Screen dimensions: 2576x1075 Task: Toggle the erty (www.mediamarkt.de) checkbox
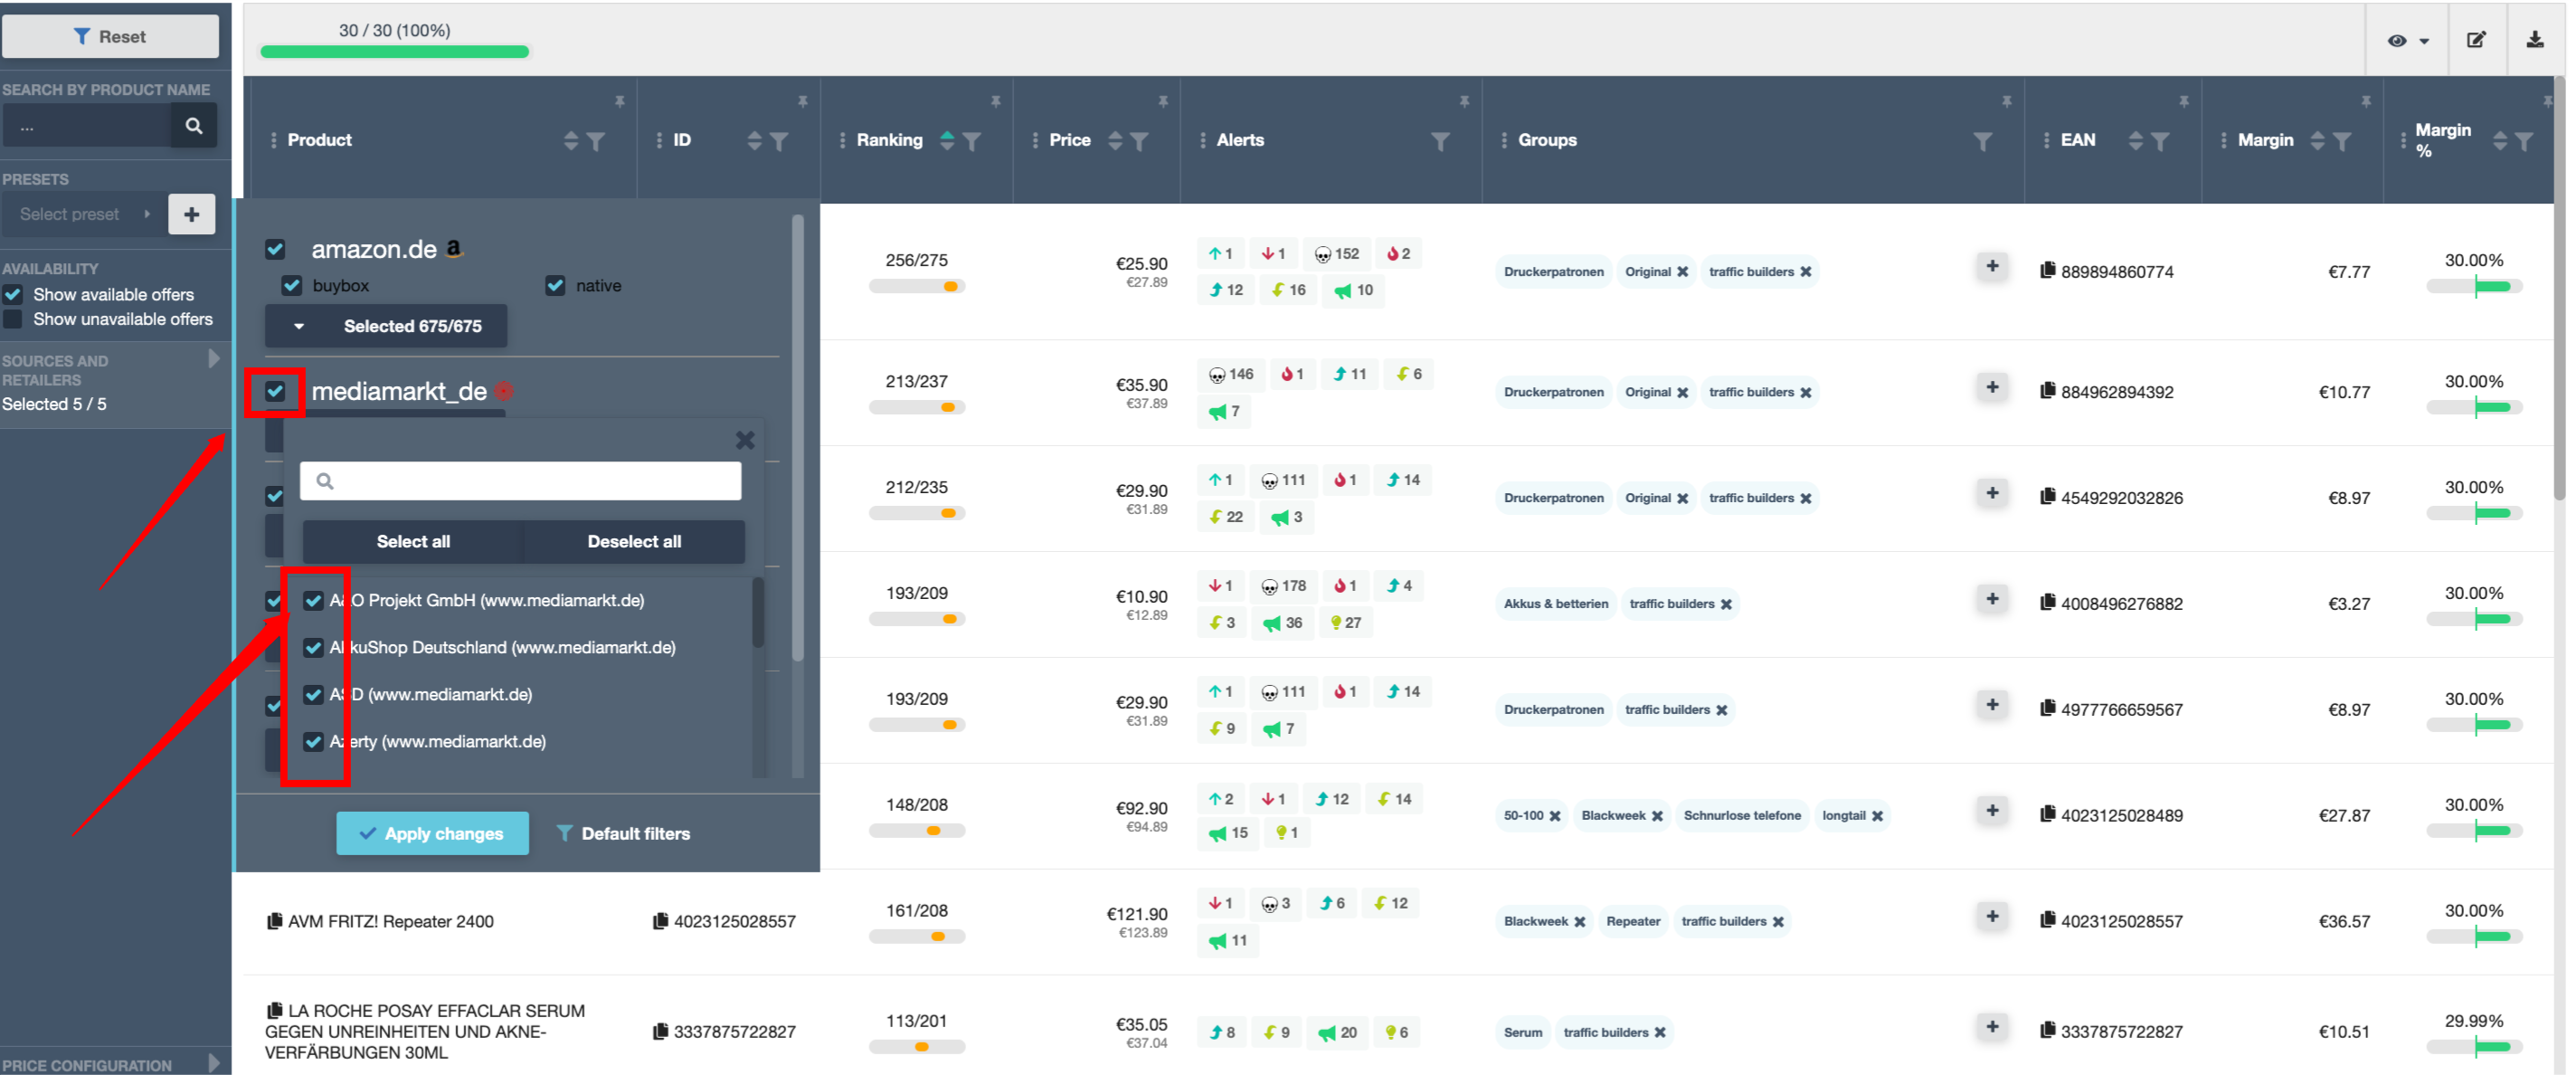[313, 741]
